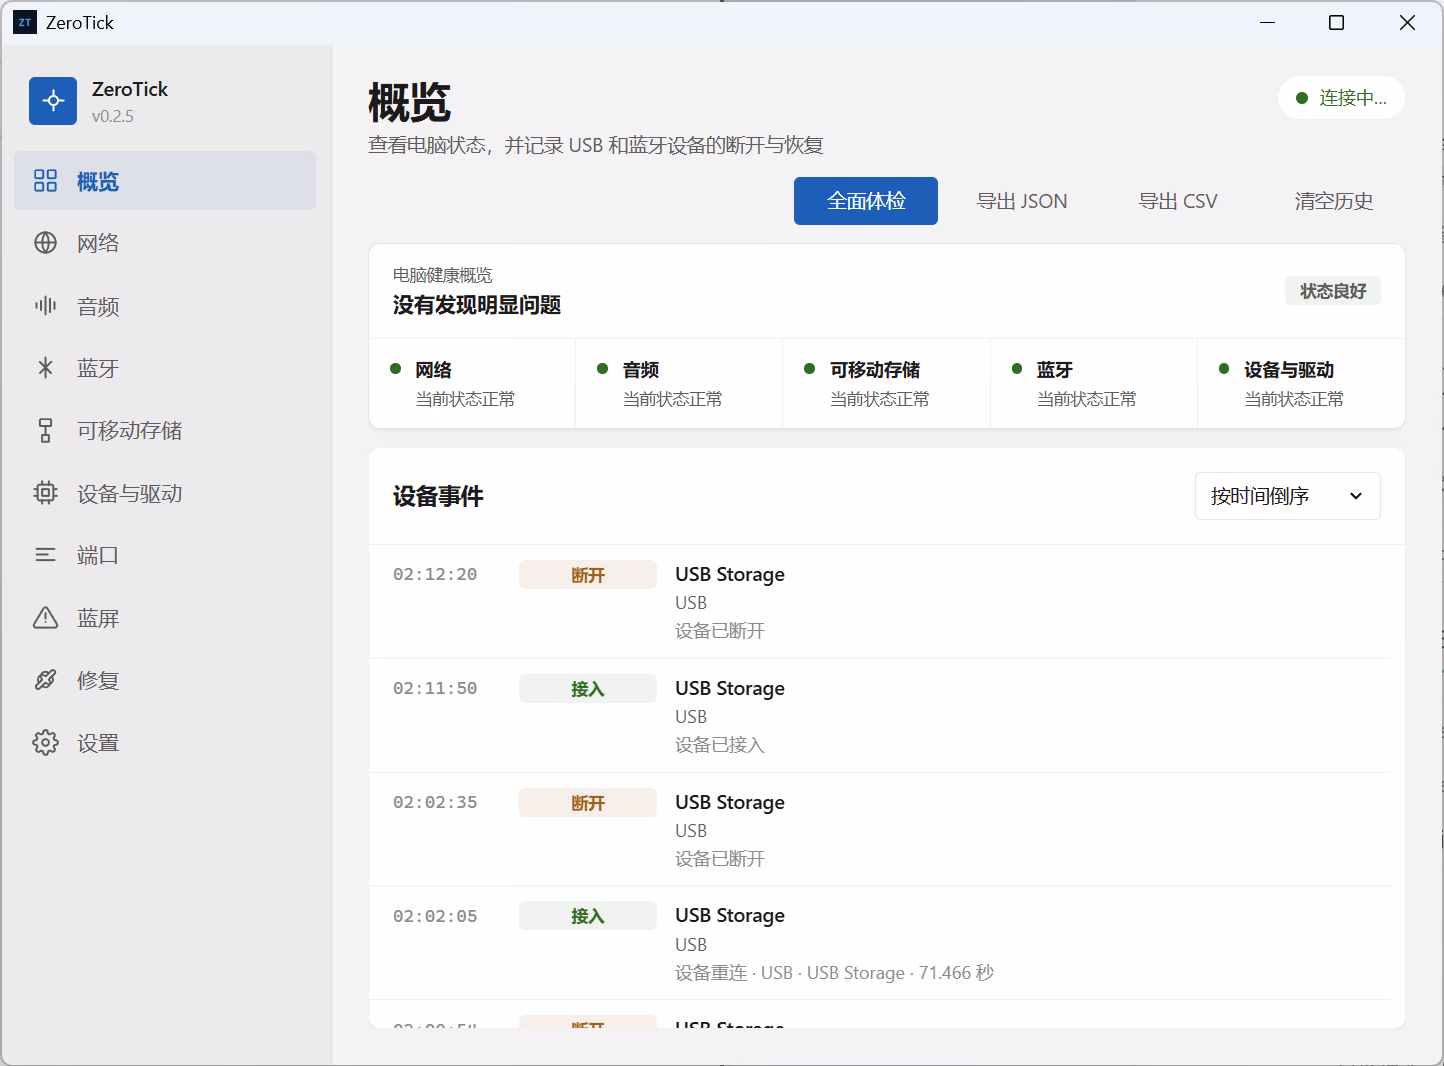This screenshot has height=1066, width=1444.
Task: Click USB Storage title in the 02:12:20 event
Action: (730, 574)
